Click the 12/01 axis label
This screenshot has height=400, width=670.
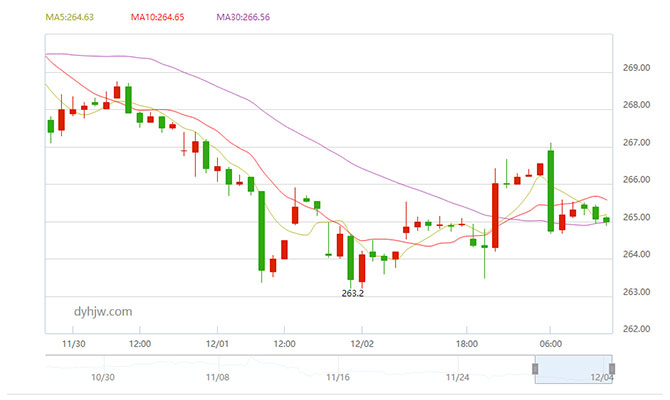click(x=217, y=344)
